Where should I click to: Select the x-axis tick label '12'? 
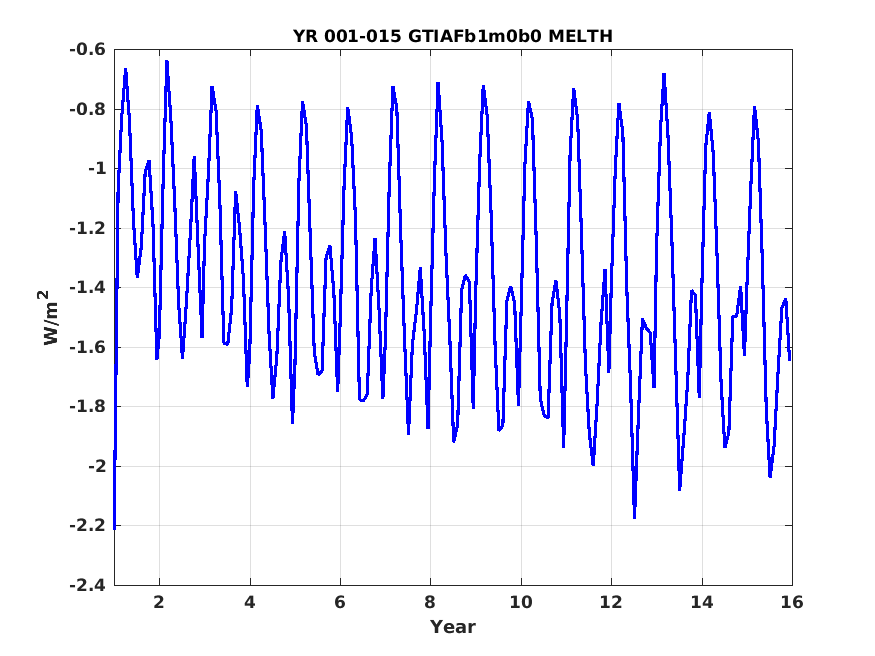(611, 602)
